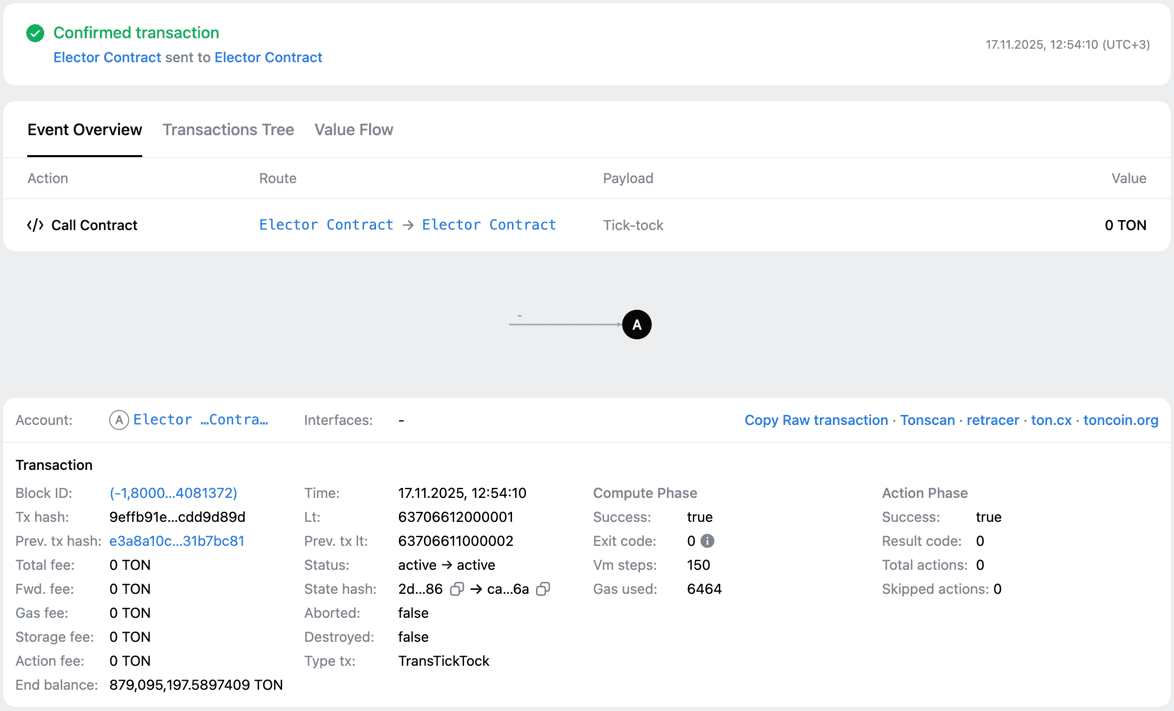Image resolution: width=1174 pixels, height=711 pixels.
Task: Click Type tx value TransTickTock
Action: pos(444,661)
